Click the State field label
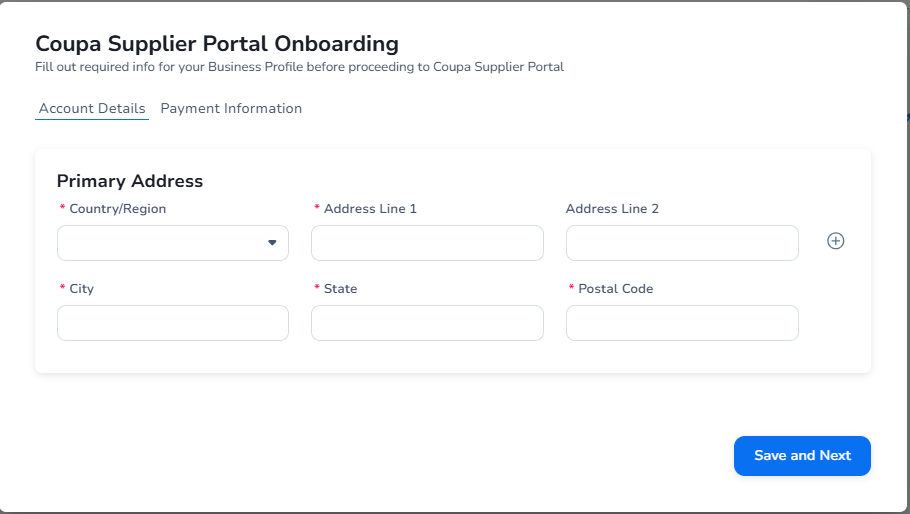 (x=340, y=289)
